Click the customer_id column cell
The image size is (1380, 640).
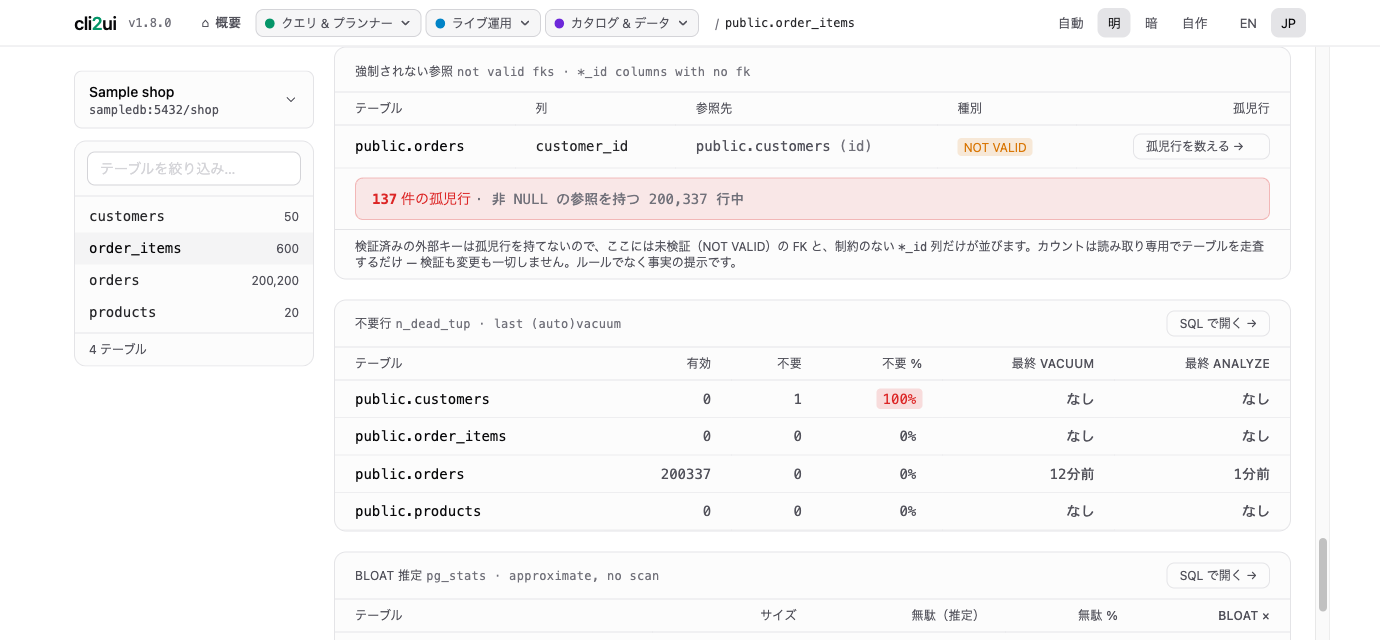pyautogui.click(x=582, y=146)
